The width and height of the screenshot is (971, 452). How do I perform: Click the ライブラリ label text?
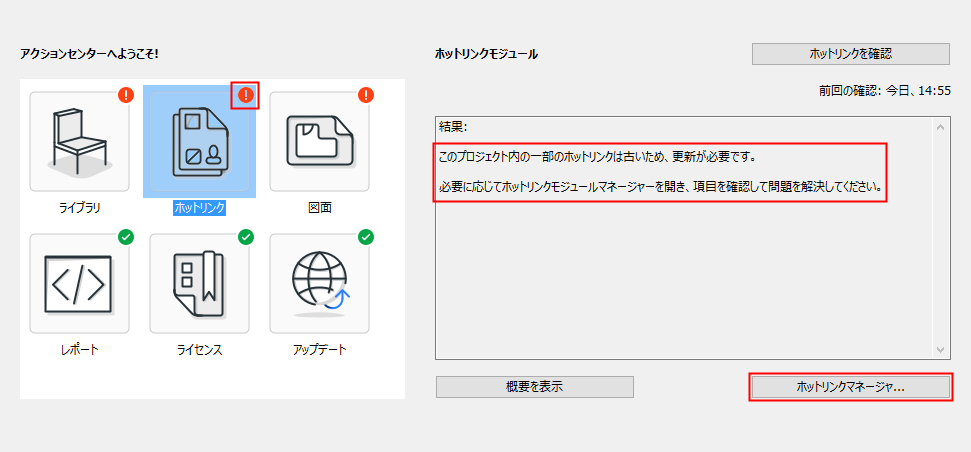(x=79, y=208)
